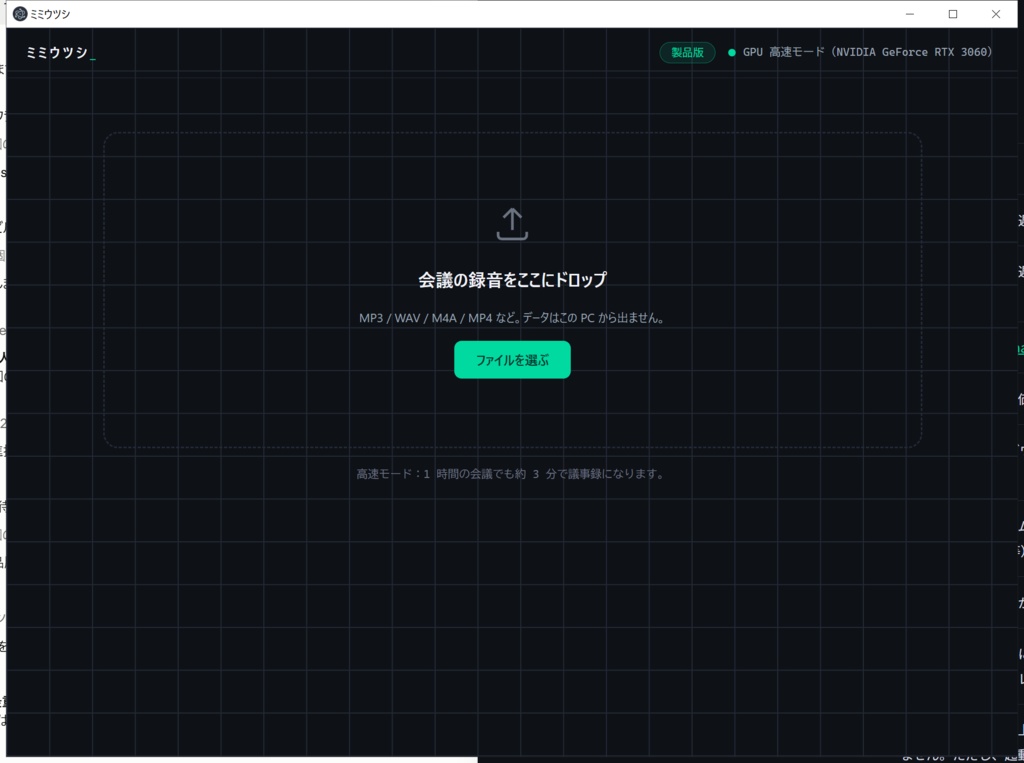Click the MP3 / WAV / M4A / MP4 format description text
1024x763 pixels.
(x=511, y=318)
